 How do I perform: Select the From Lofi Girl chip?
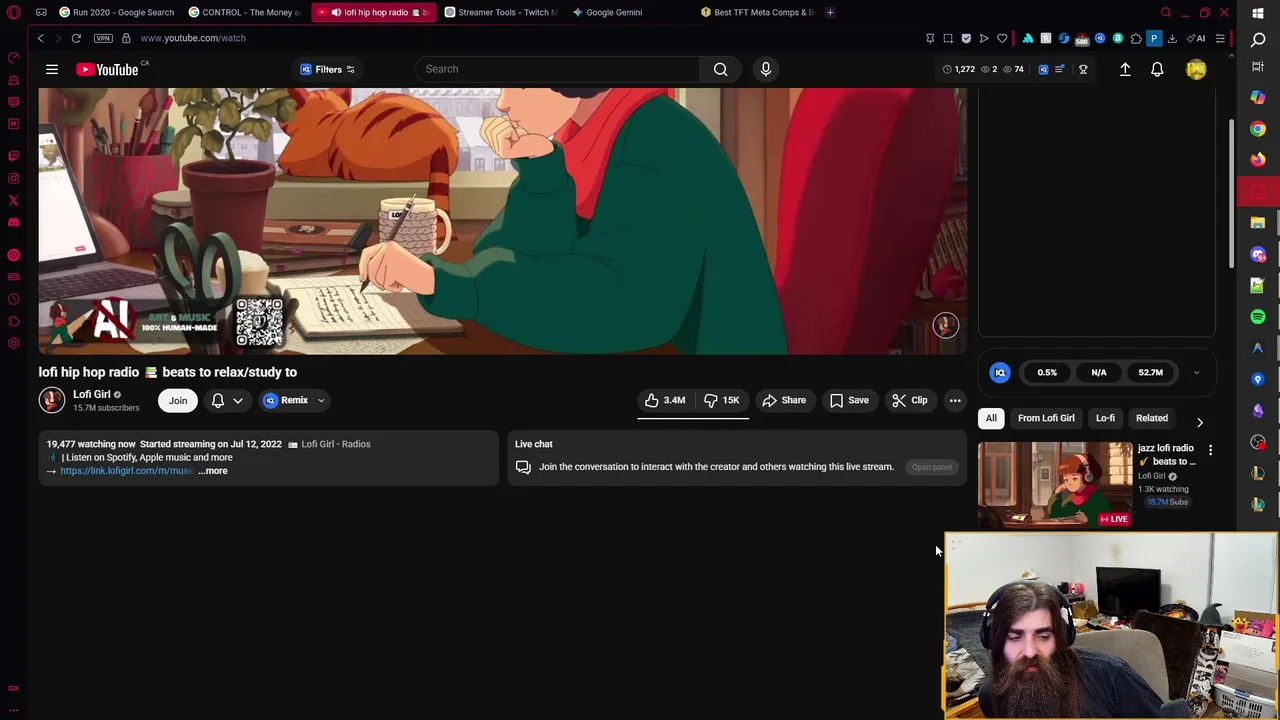[x=1046, y=418]
